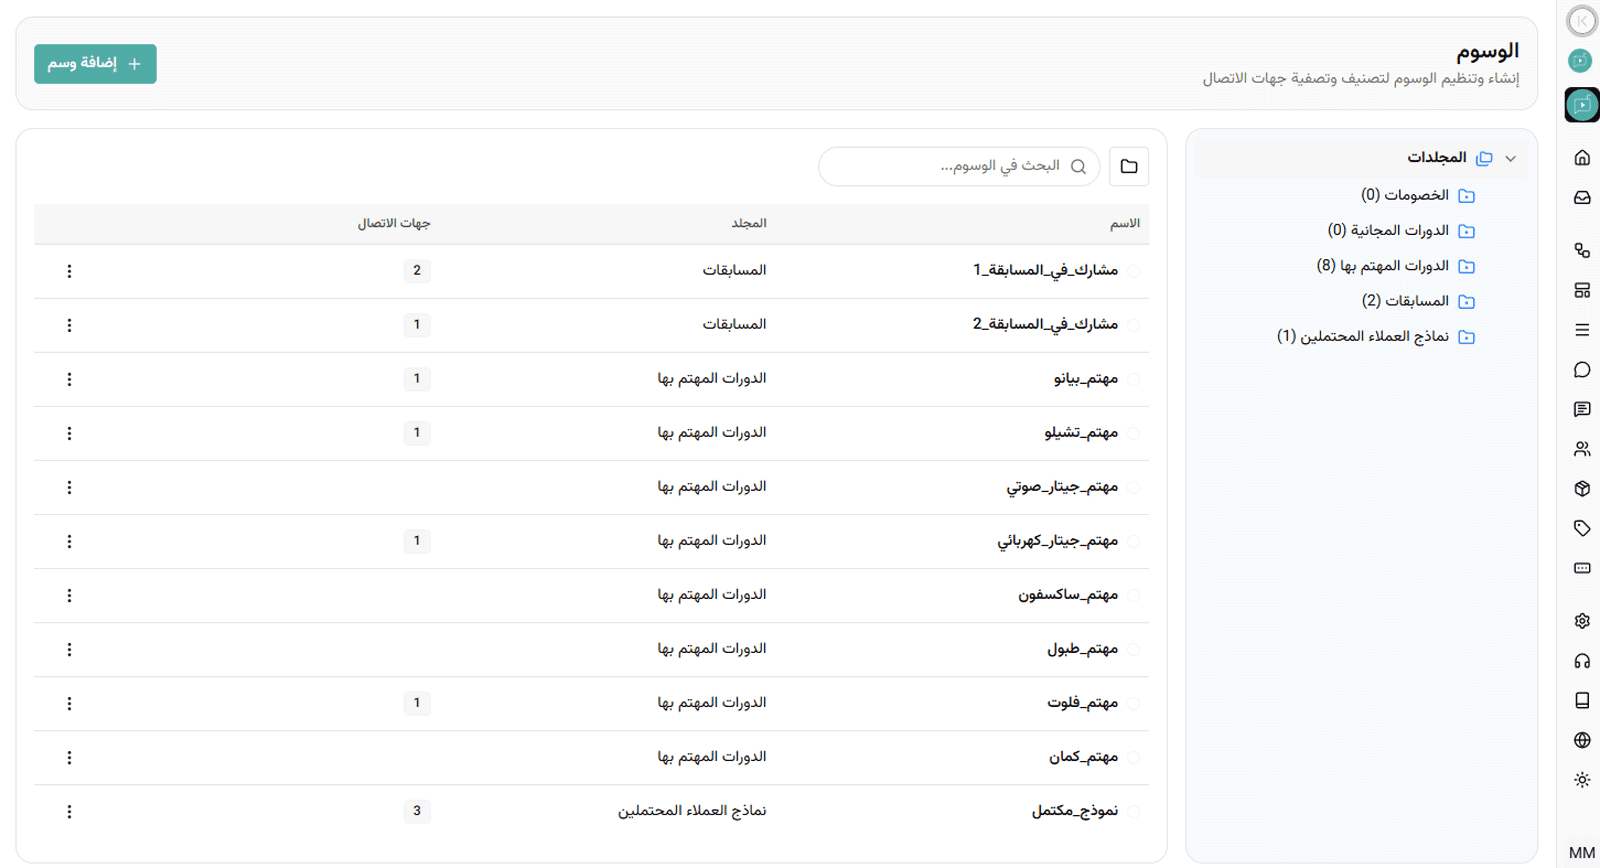Click the black-framed workspace logo in sidebar
This screenshot has width=1600, height=868.
[1582, 105]
